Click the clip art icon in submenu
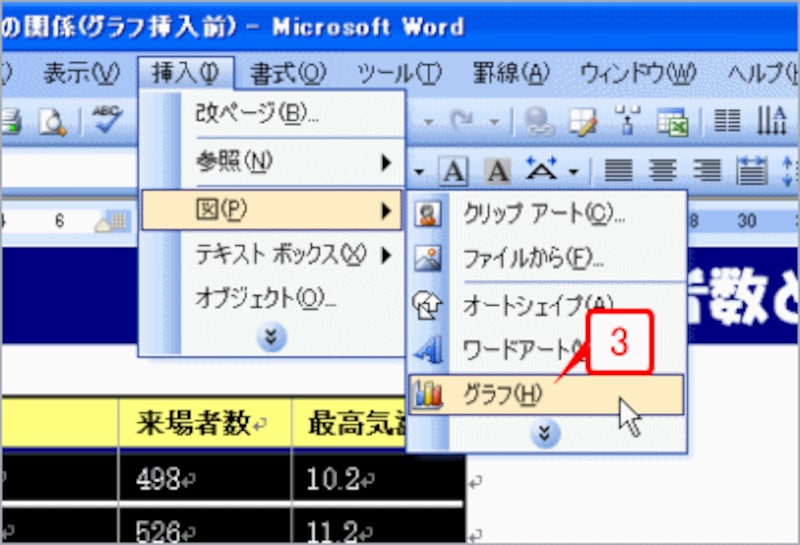 (x=428, y=214)
